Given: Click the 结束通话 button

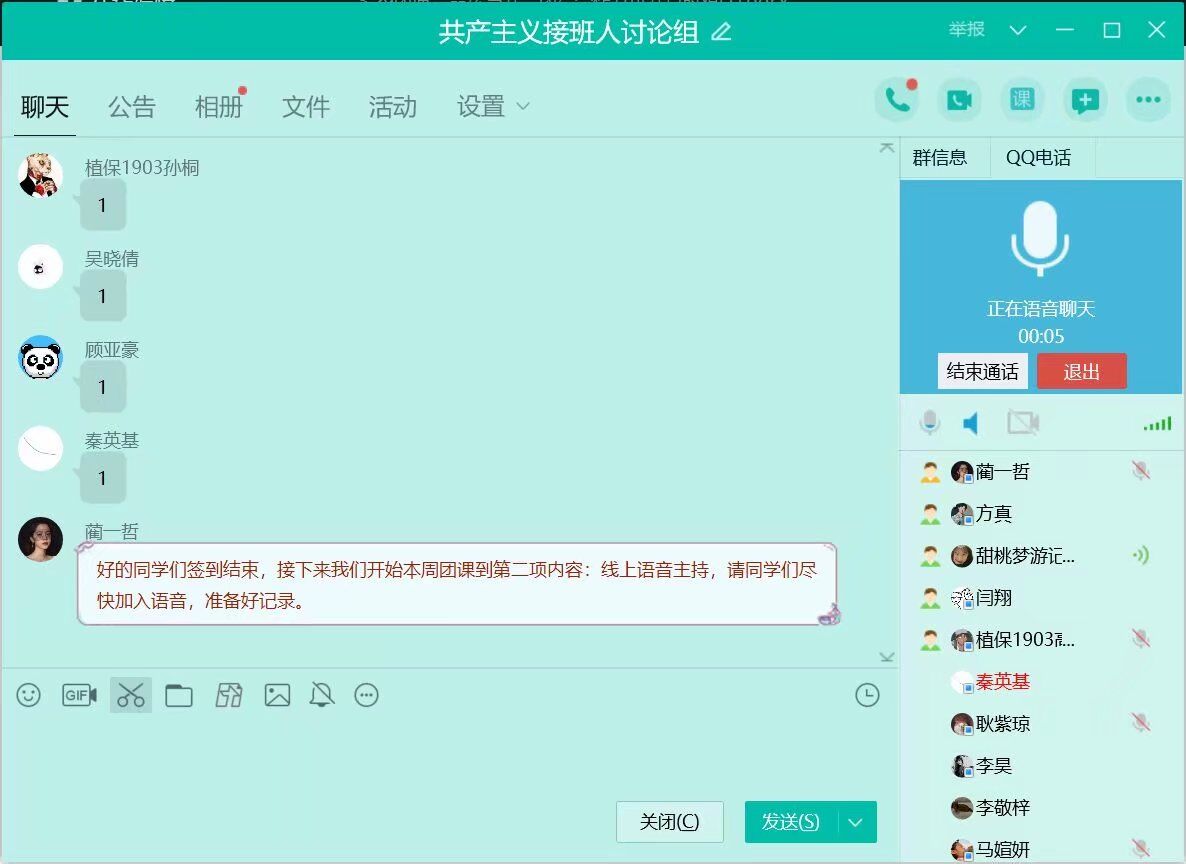Looking at the screenshot, I should (x=982, y=372).
